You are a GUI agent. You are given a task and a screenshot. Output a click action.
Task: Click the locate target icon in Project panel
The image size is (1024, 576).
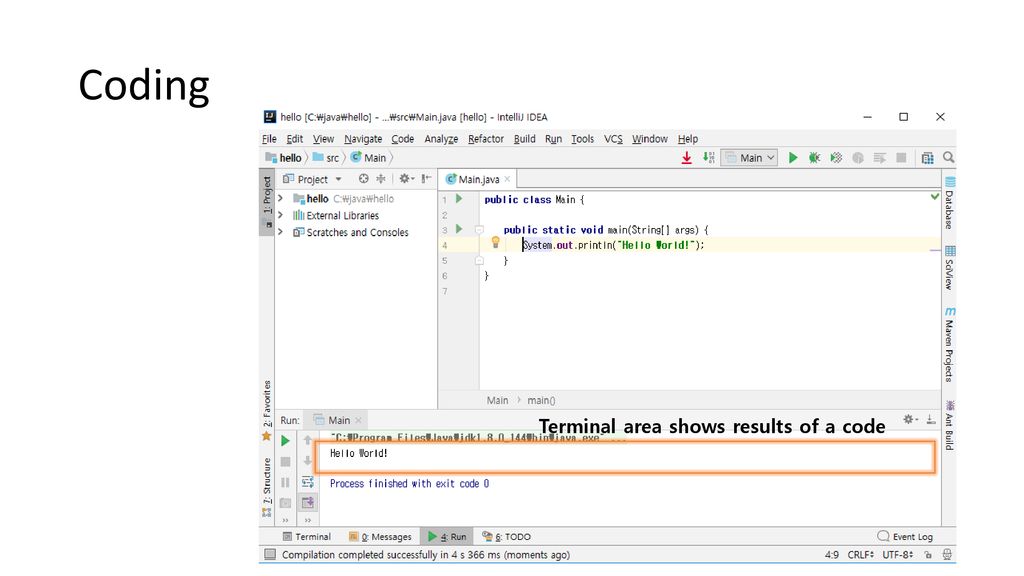click(x=364, y=178)
